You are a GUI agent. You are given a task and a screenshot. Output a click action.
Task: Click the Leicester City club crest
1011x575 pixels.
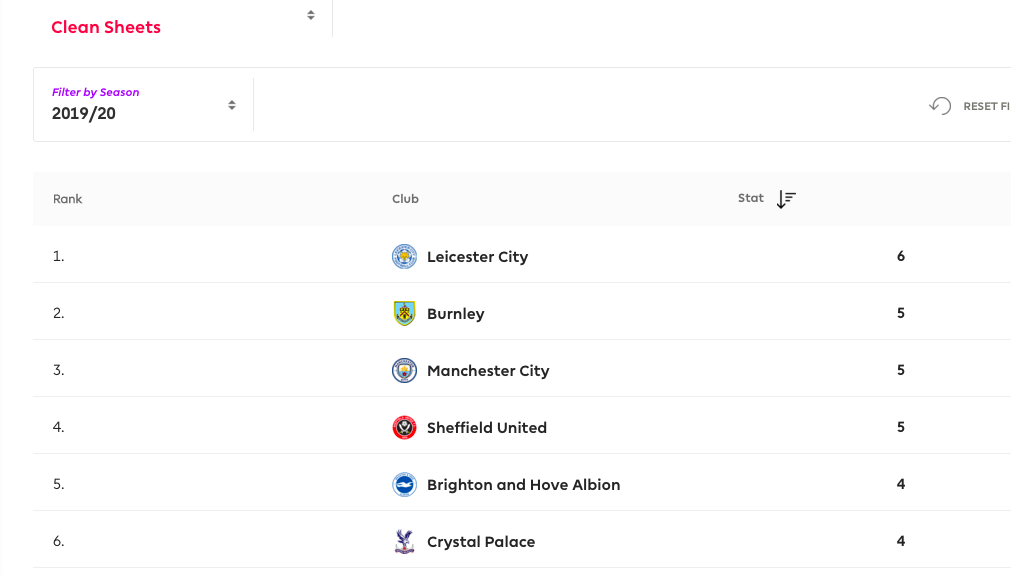(x=404, y=257)
